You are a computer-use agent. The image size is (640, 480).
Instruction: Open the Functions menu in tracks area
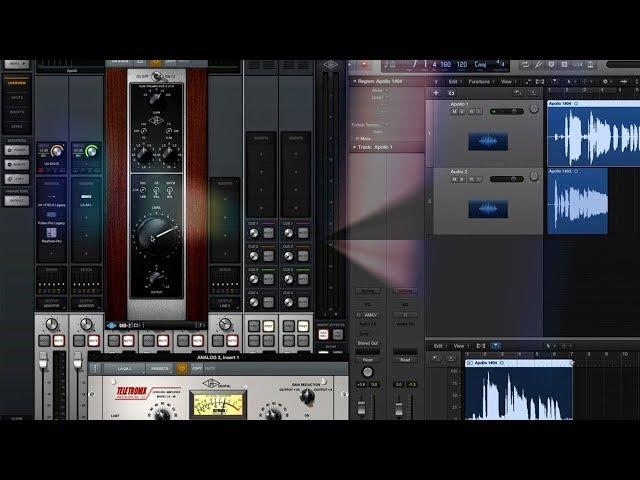click(x=482, y=82)
